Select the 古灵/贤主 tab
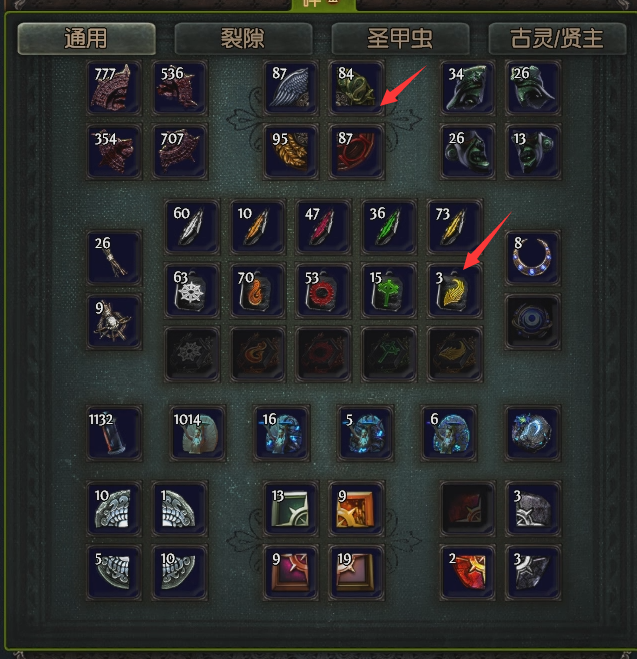The height and width of the screenshot is (659, 637). pyautogui.click(x=557, y=39)
